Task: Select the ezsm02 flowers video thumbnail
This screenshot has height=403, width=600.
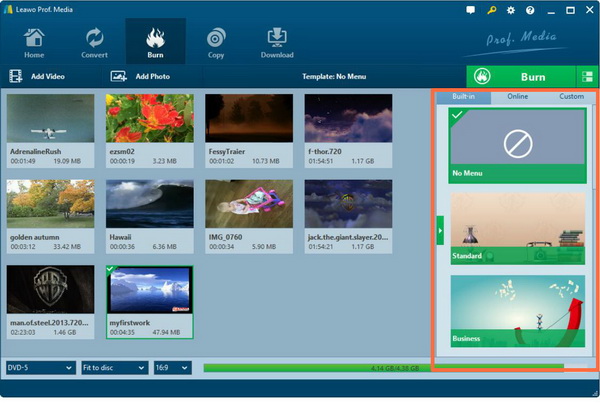Action: [x=150, y=118]
